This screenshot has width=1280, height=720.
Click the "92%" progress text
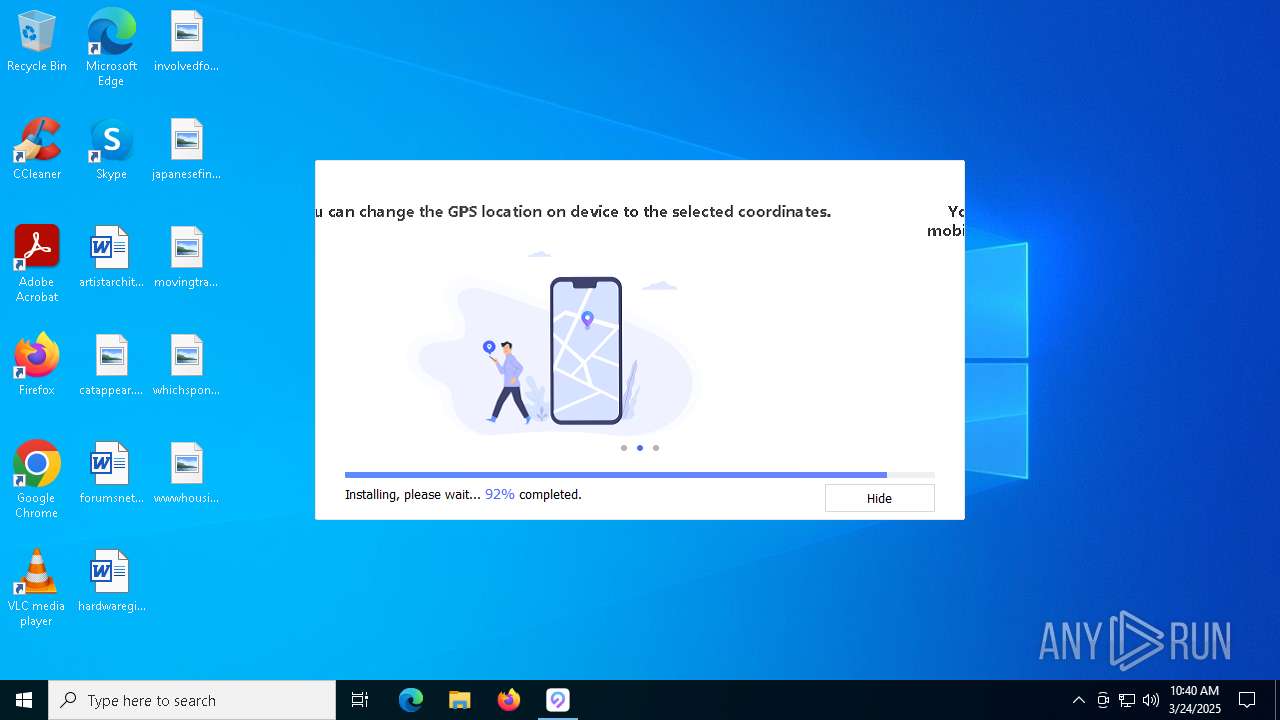[x=500, y=494]
